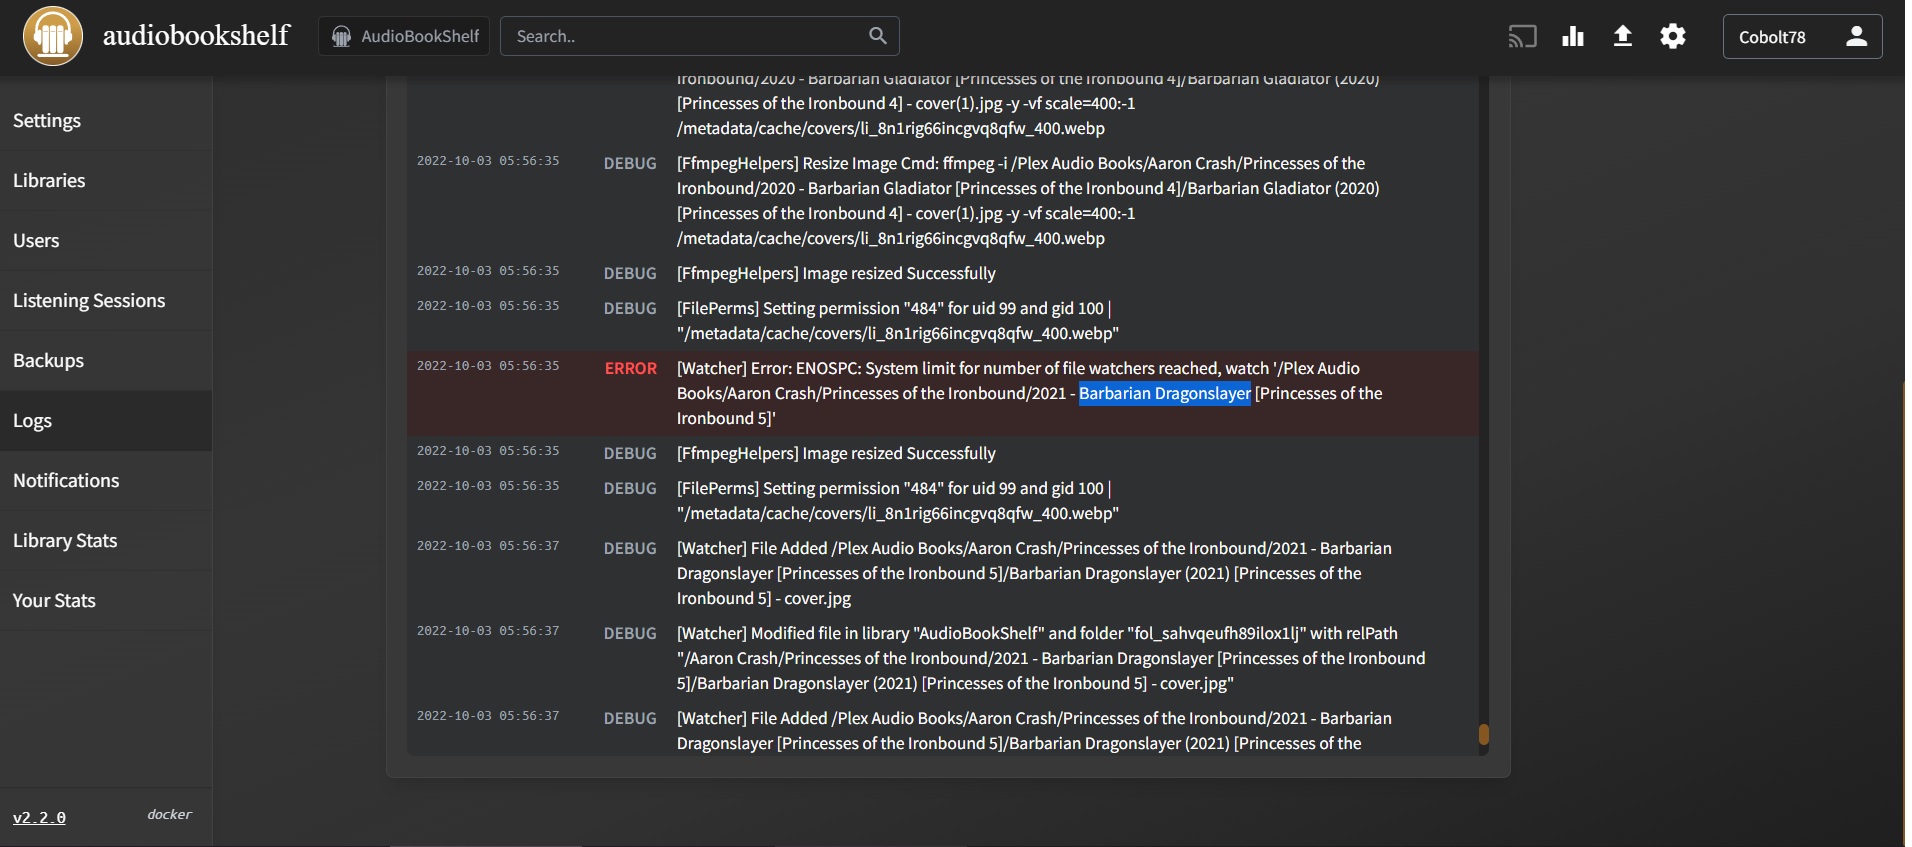The height and width of the screenshot is (847, 1912).
Task: Open Listening Sessions in the sidebar
Action: (106, 300)
